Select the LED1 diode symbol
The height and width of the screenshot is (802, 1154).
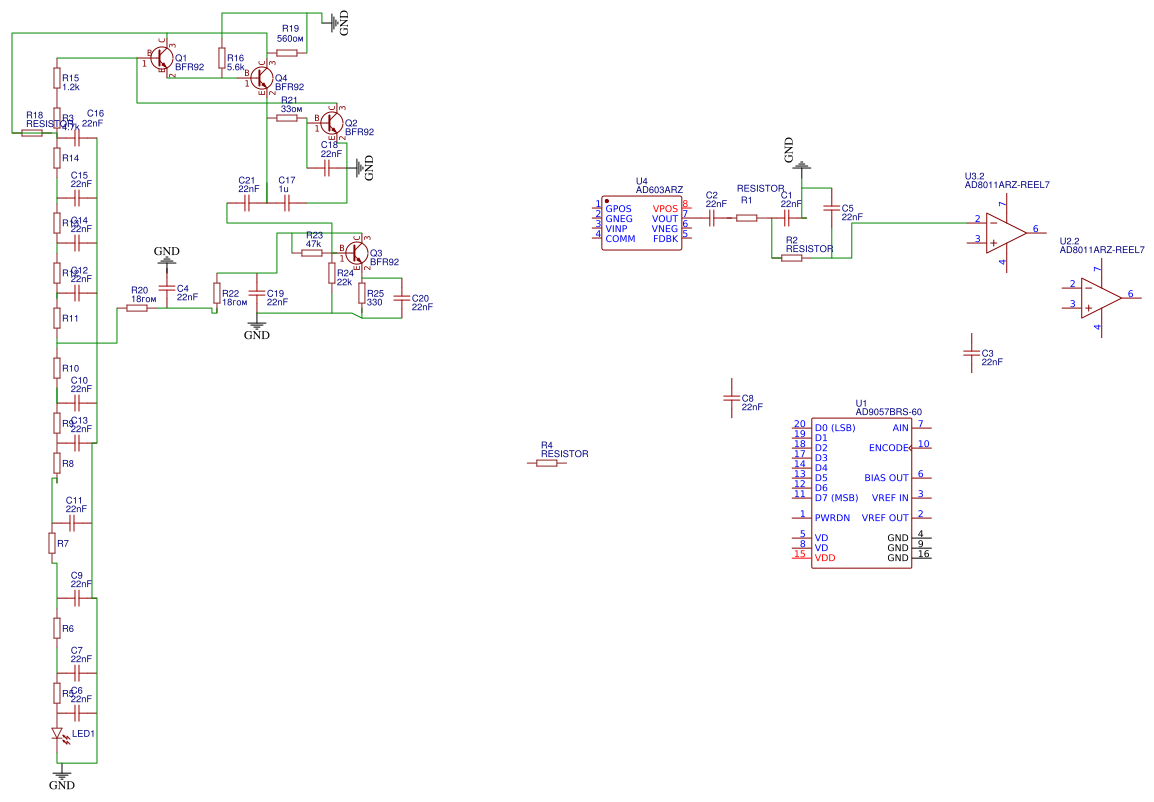(x=59, y=735)
